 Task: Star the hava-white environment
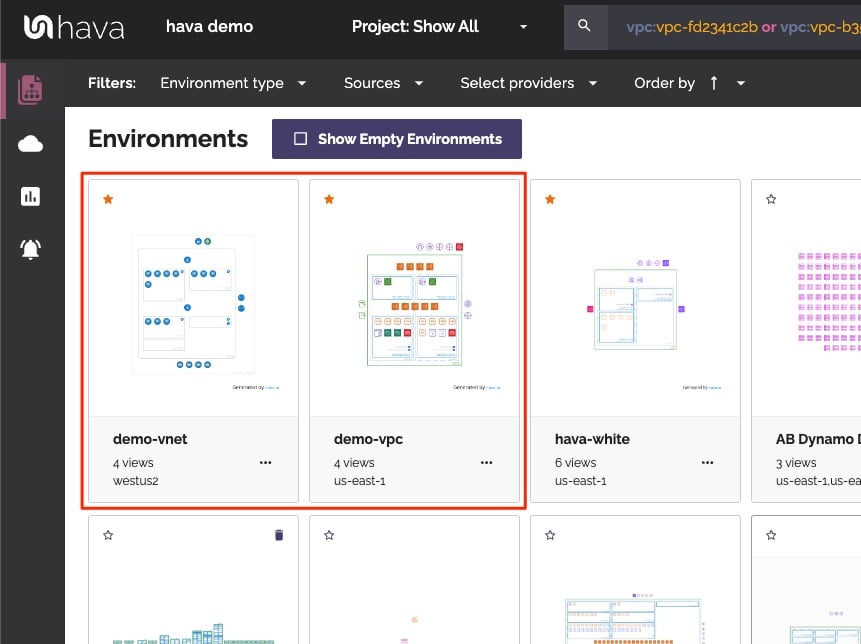(x=550, y=199)
